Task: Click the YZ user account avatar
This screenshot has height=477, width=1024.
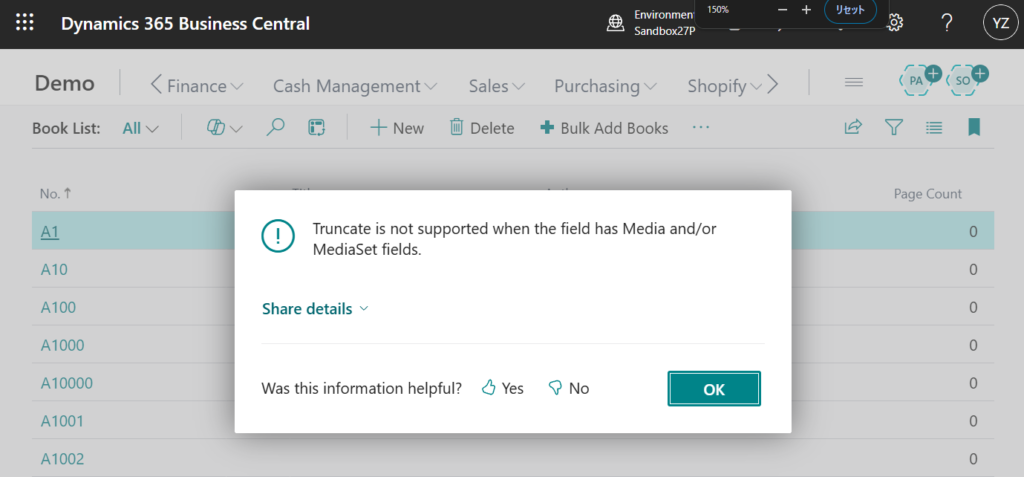Action: (997, 23)
